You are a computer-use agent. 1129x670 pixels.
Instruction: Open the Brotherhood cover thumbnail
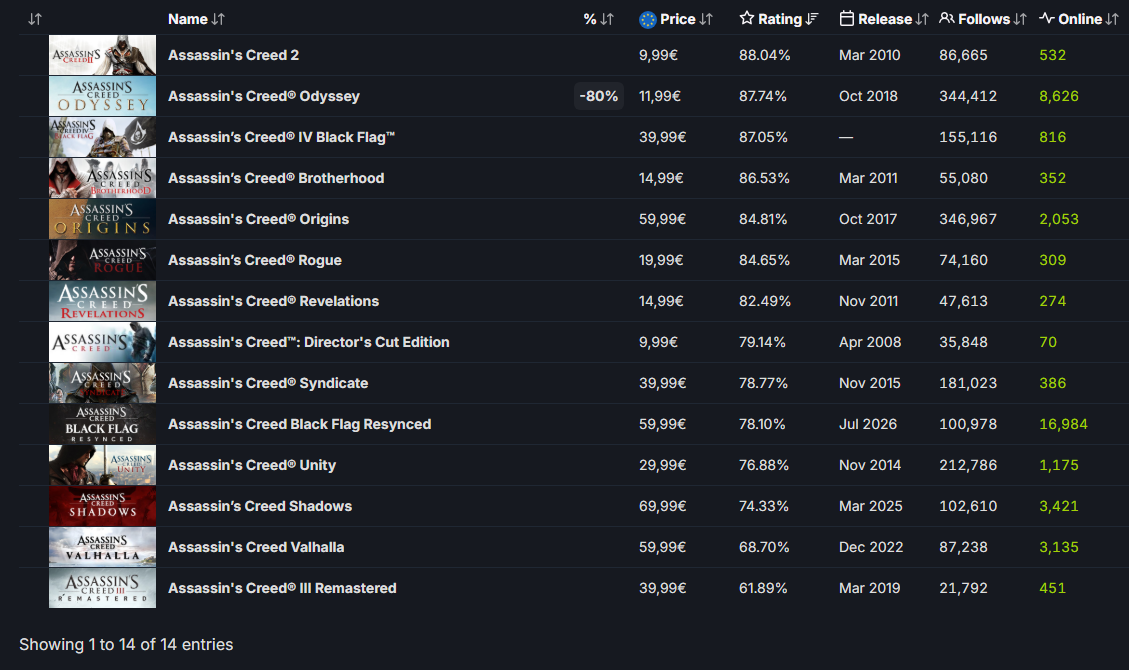102,178
